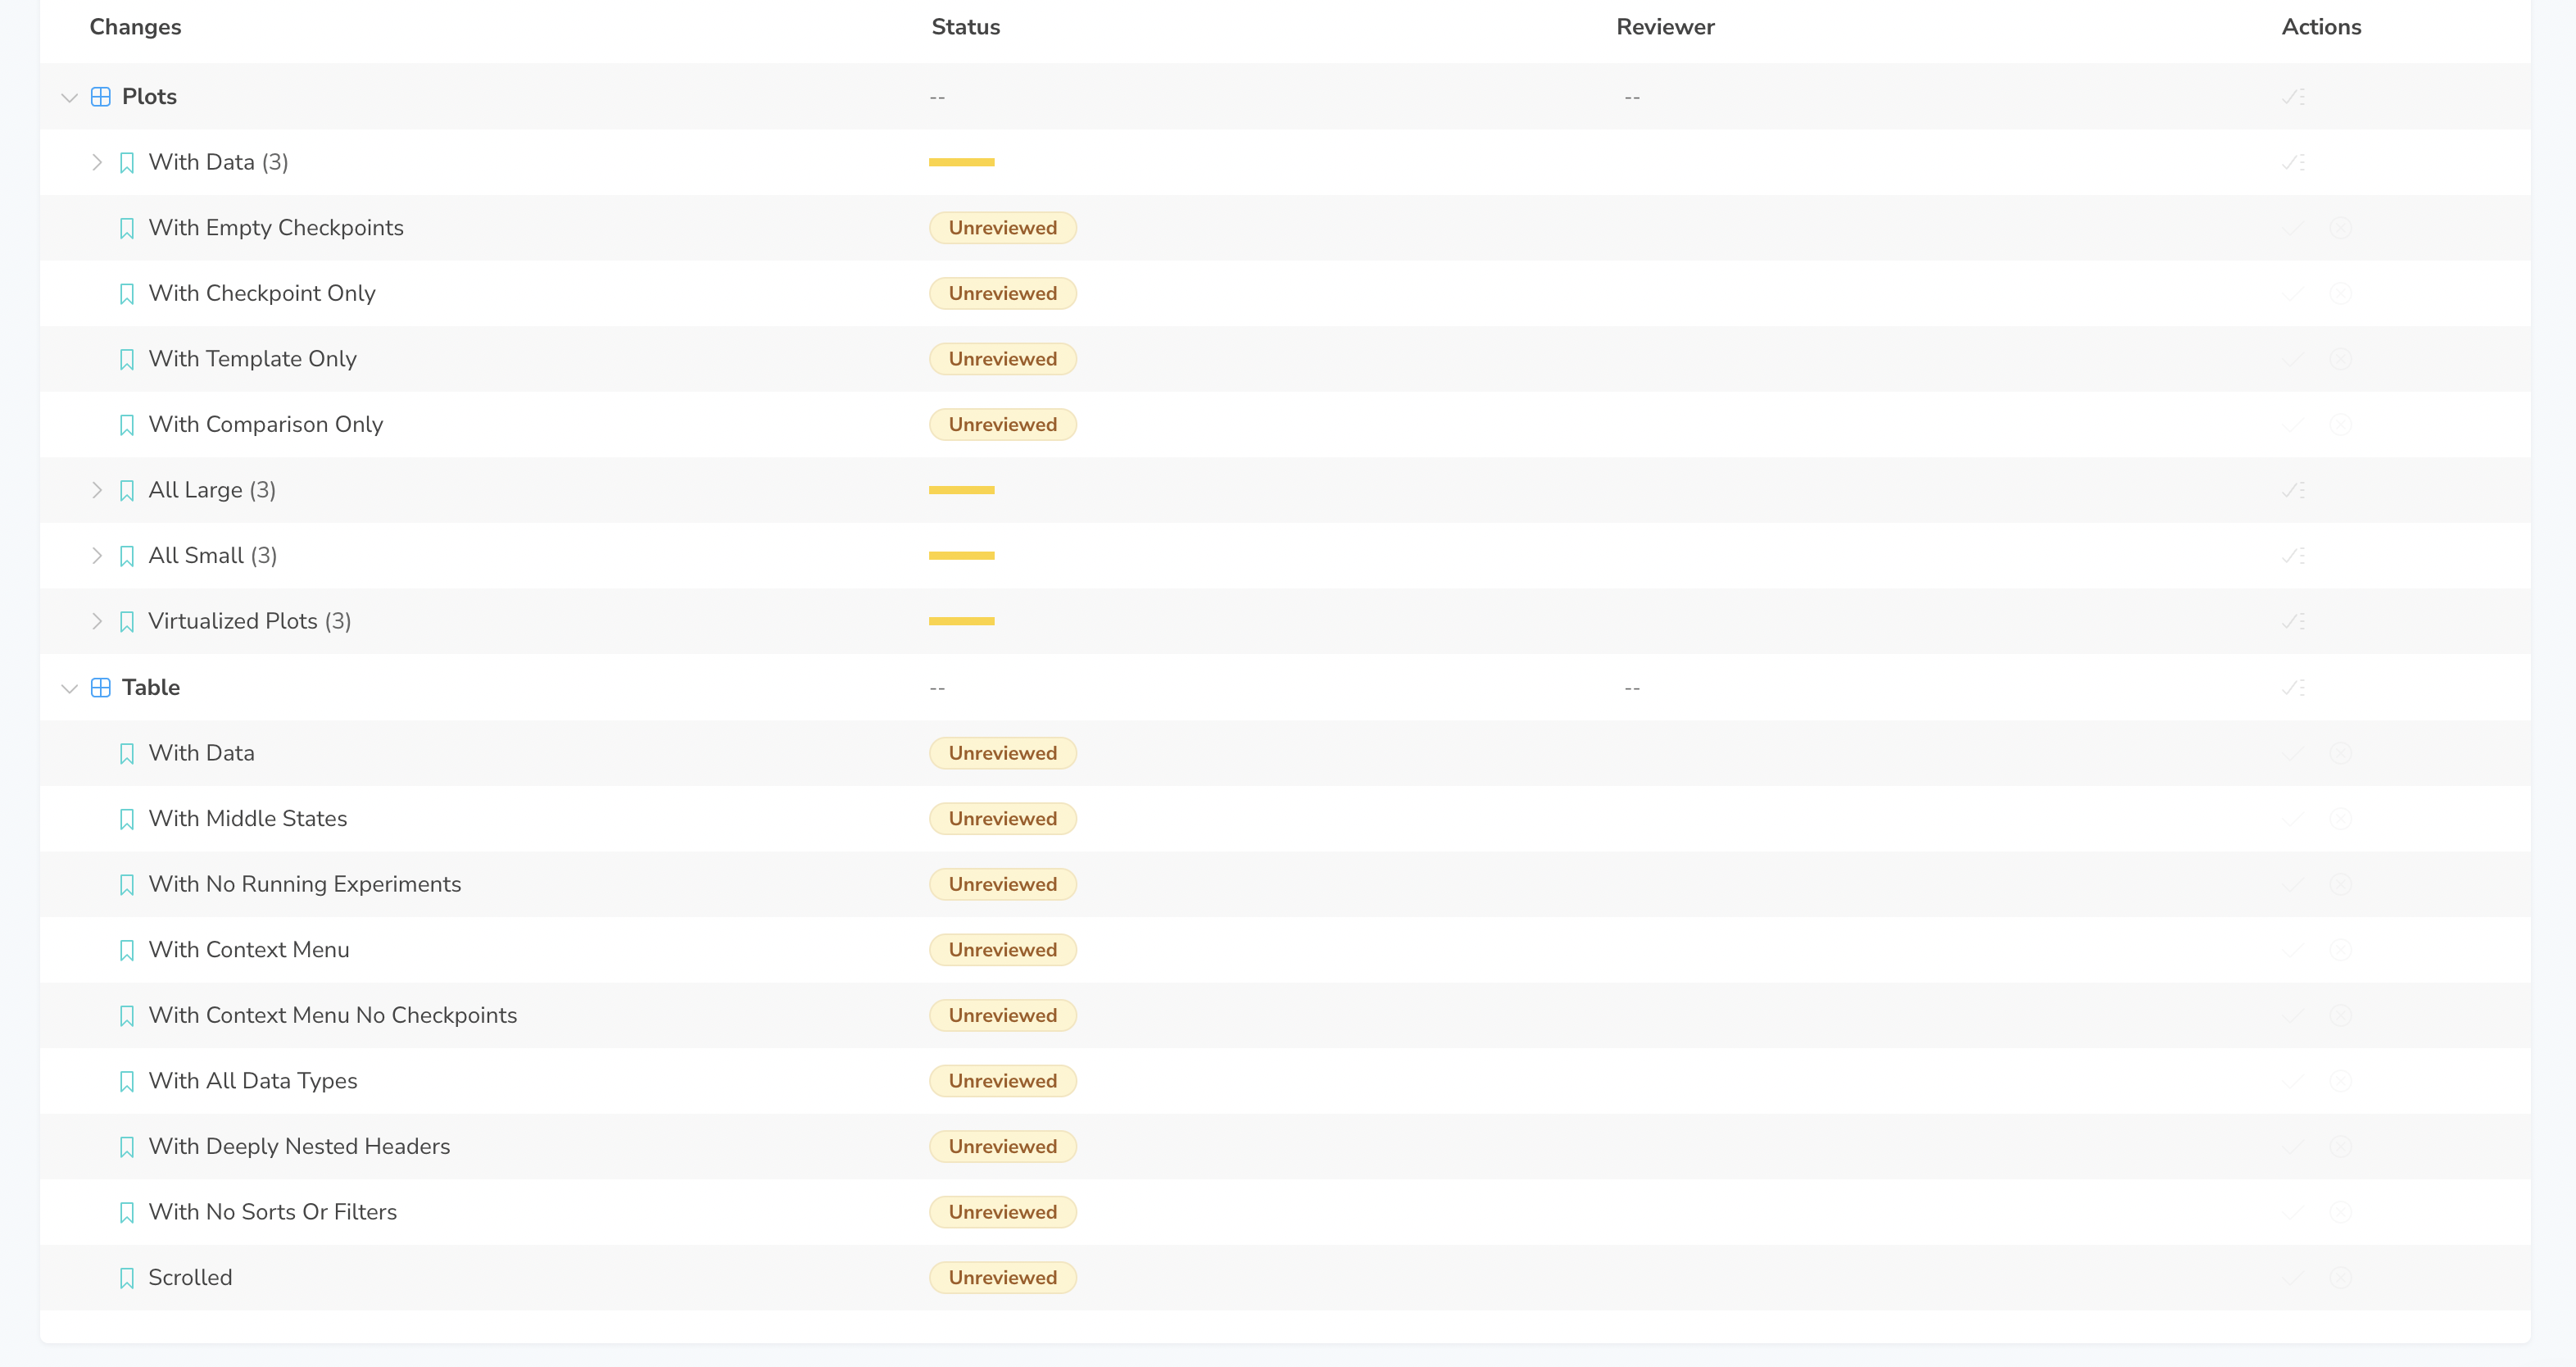The width and height of the screenshot is (2576, 1367).
Task: Click the Status column header
Action: point(965,27)
